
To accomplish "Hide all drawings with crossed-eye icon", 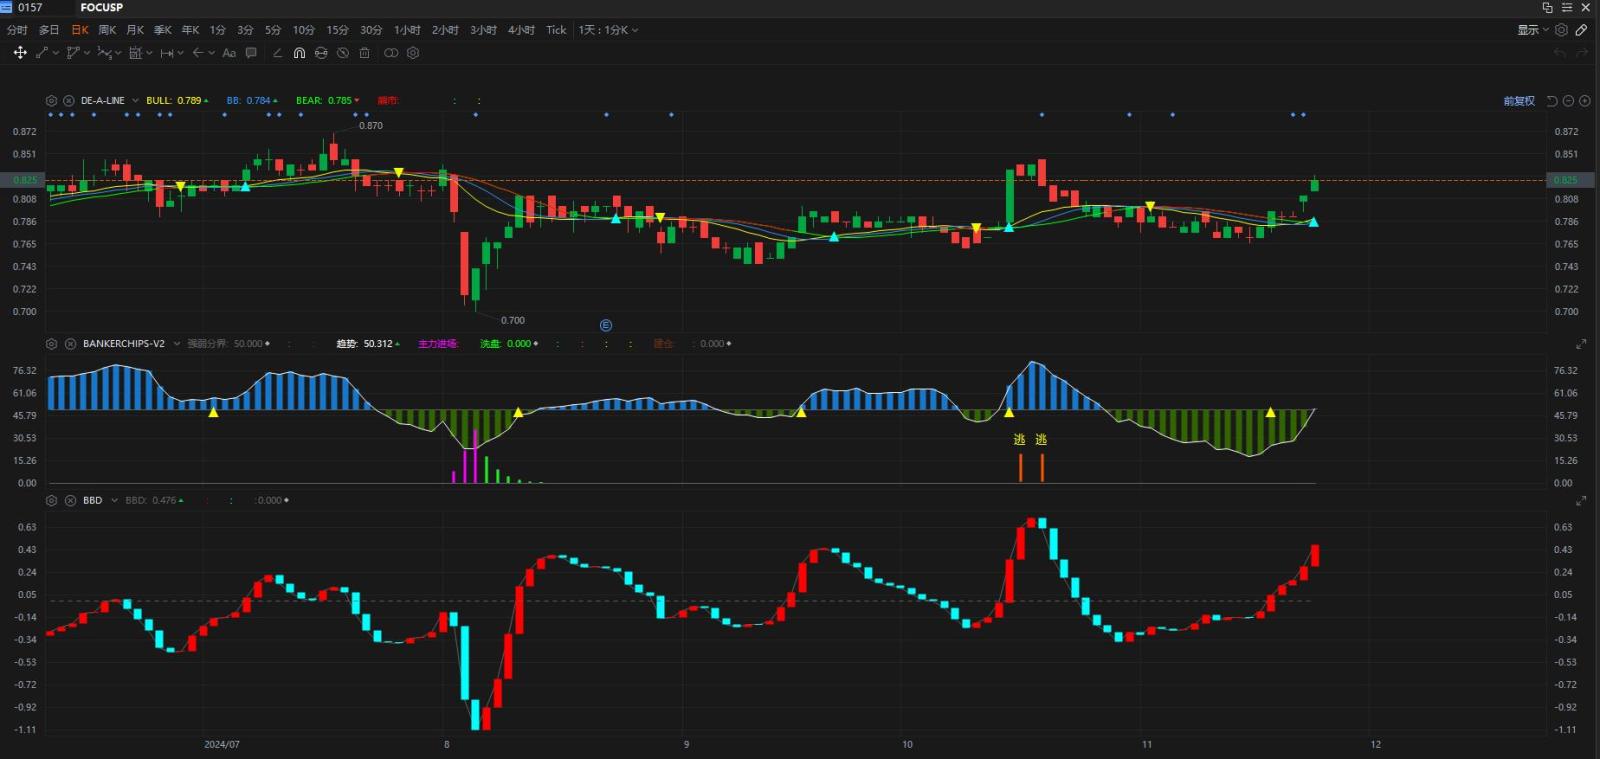I will click(343, 53).
